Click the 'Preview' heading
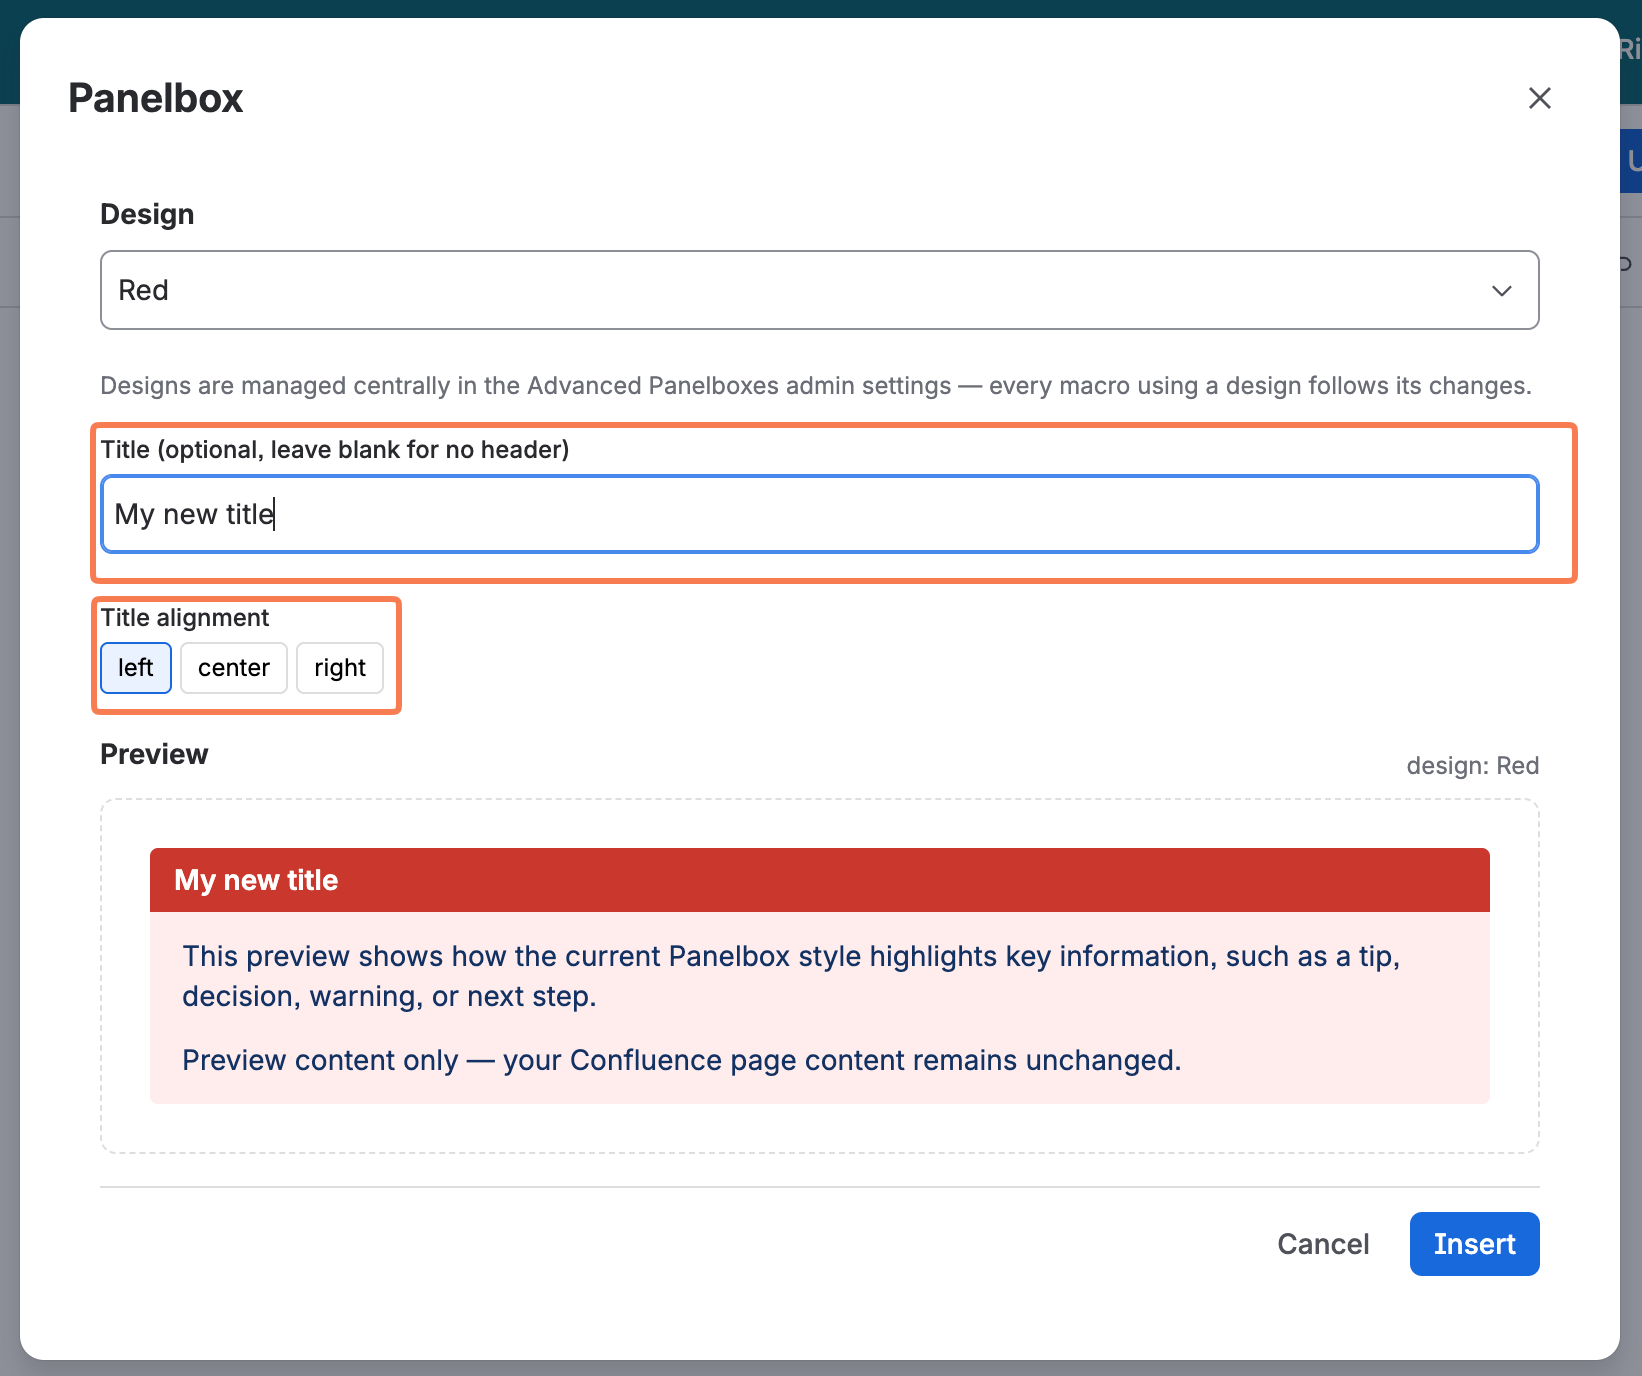Image resolution: width=1642 pixels, height=1376 pixels. [154, 754]
